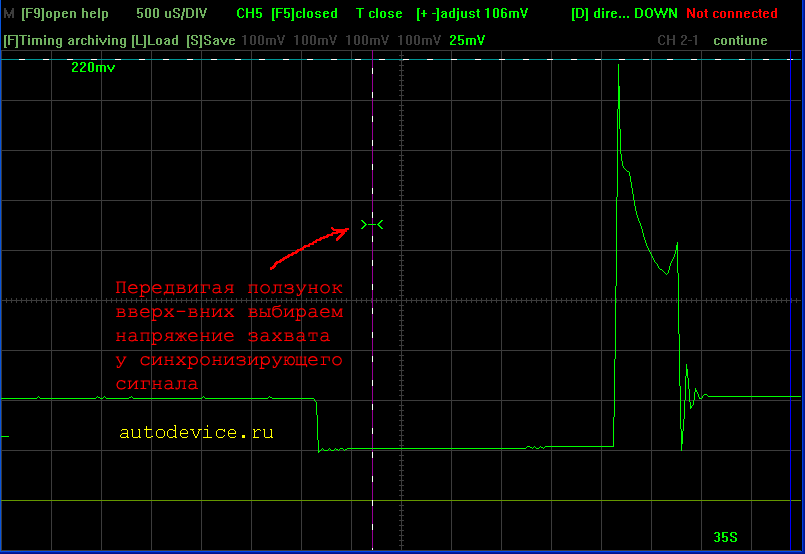Screen dimensions: 805x554
Task: Click the CH5 channel indicator
Action: 249,13
